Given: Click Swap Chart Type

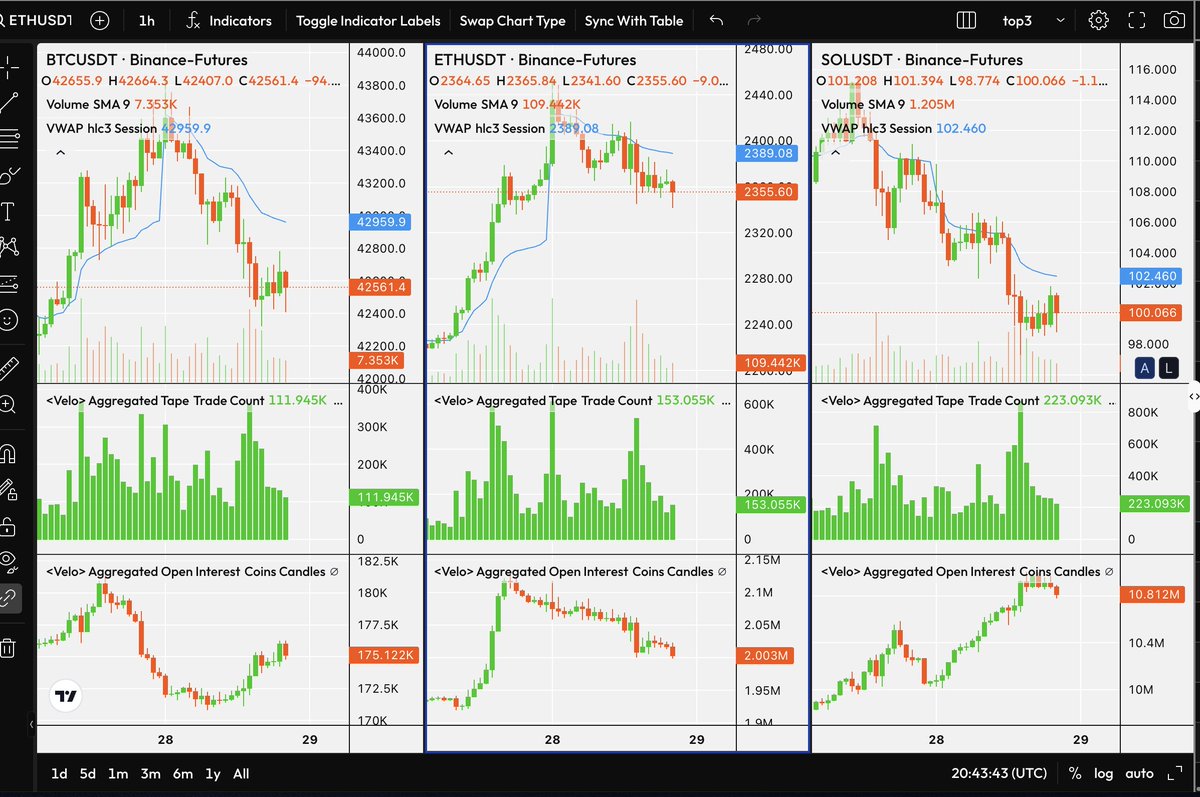Looking at the screenshot, I should pos(512,20).
